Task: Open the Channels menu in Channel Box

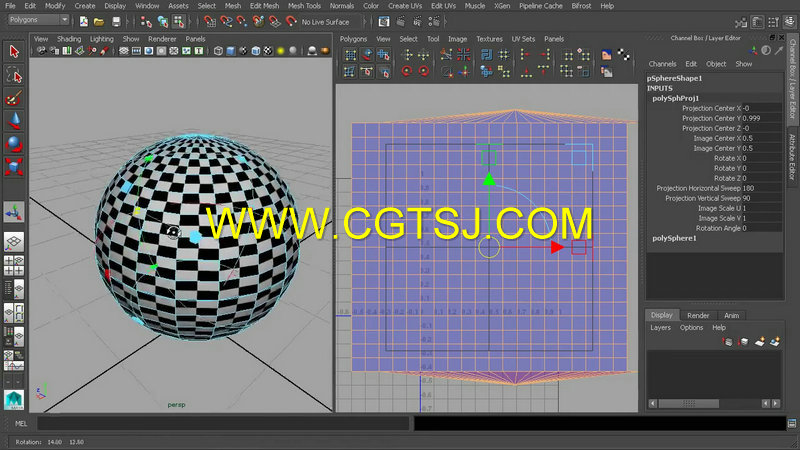Action: (x=662, y=64)
